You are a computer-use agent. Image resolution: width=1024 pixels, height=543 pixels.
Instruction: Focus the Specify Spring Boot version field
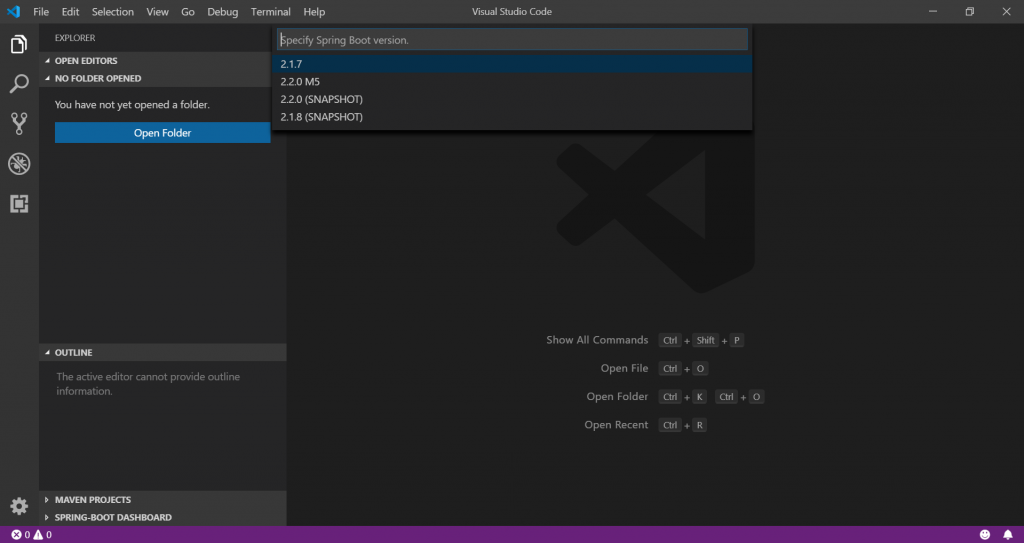(512, 40)
